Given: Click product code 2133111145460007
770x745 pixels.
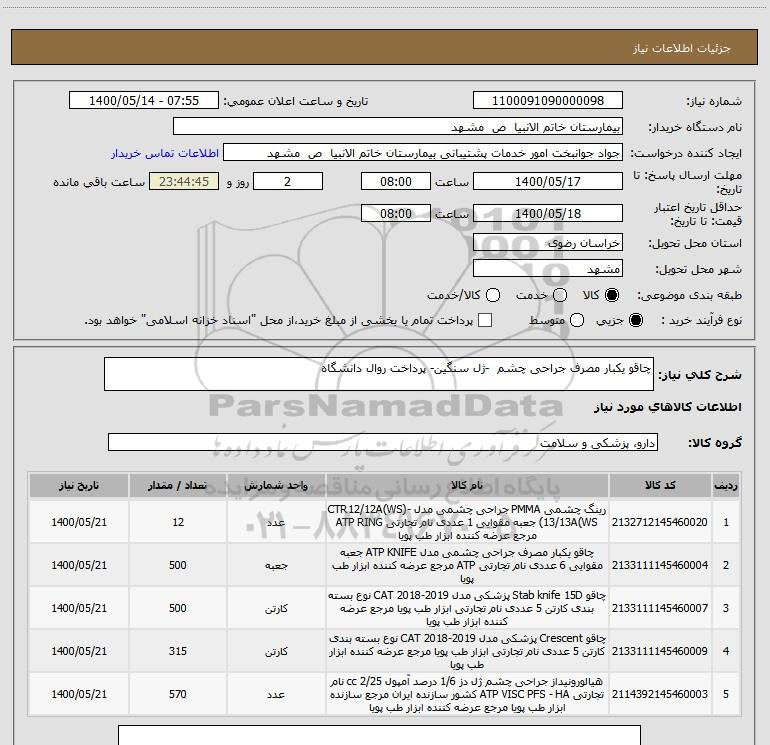Looking at the screenshot, I should click(x=660, y=608).
